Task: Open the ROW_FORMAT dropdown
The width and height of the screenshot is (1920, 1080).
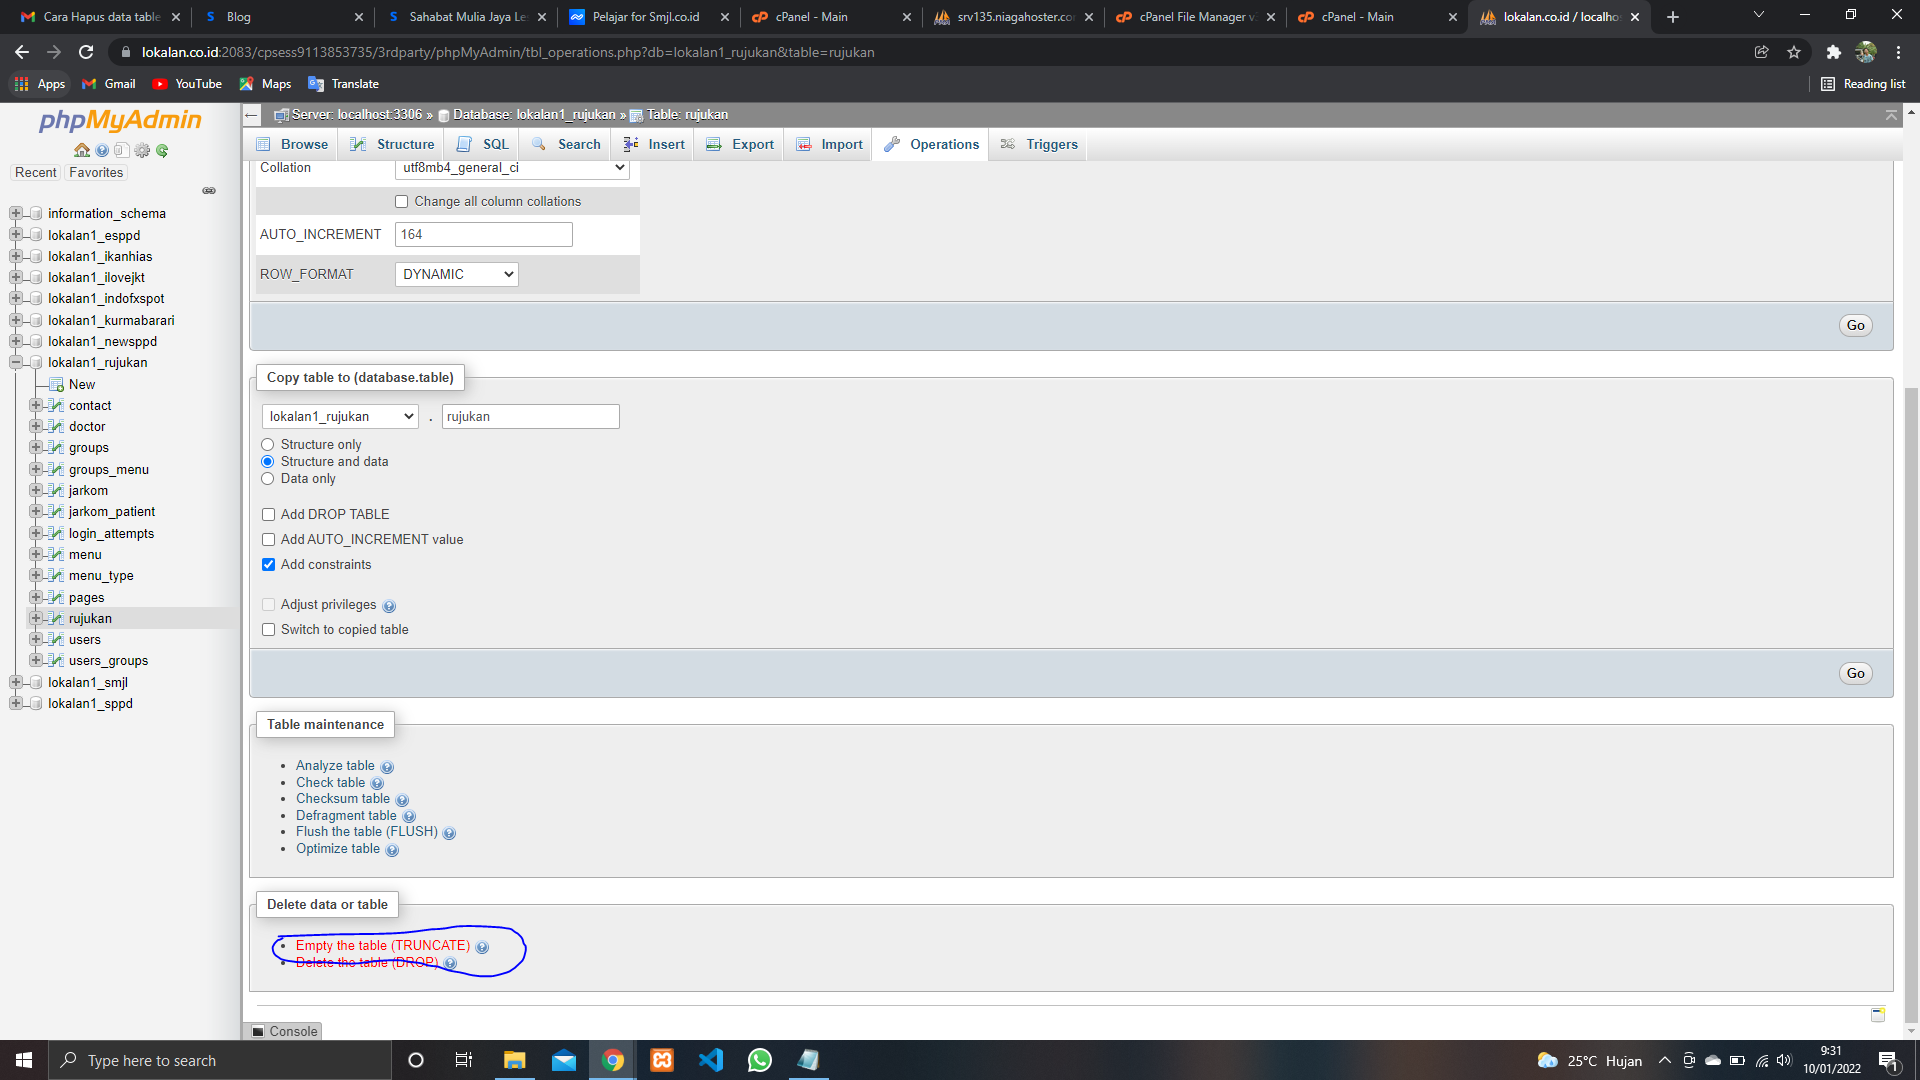Action: [x=456, y=274]
